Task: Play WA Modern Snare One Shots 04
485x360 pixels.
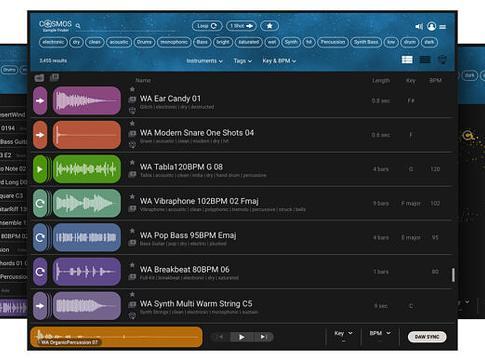Action: click(x=40, y=135)
